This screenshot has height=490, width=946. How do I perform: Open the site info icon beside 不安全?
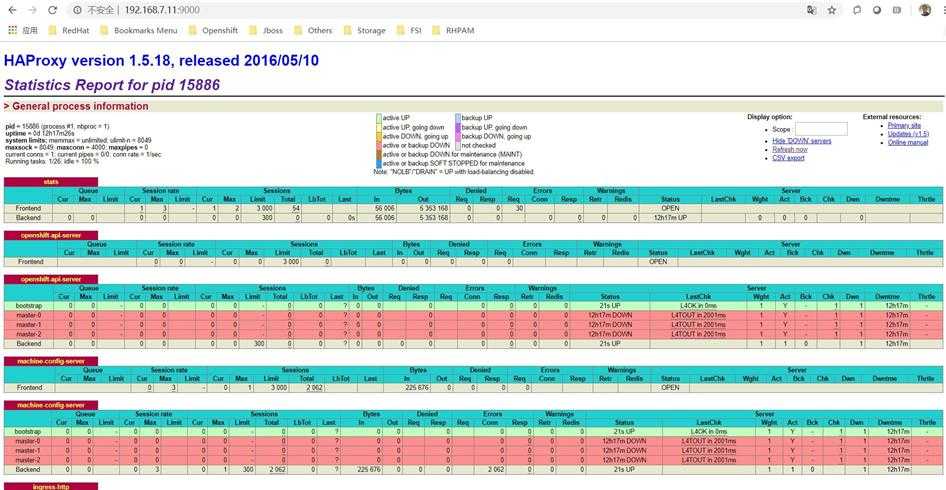(77, 10)
